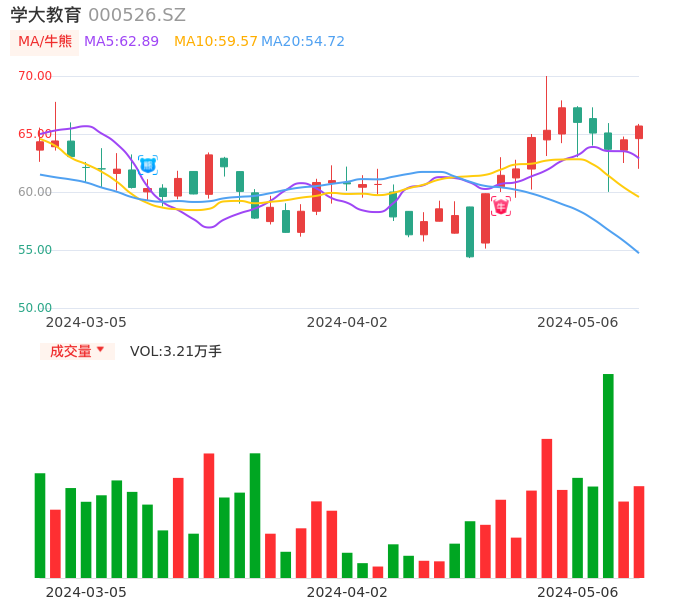Click the tallest green volume bar
686x606 pixels.
pyautogui.click(x=608, y=475)
